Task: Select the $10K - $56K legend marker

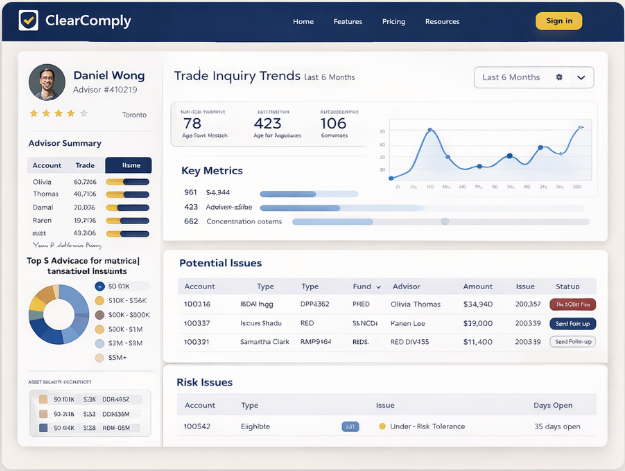Action: [x=99, y=300]
